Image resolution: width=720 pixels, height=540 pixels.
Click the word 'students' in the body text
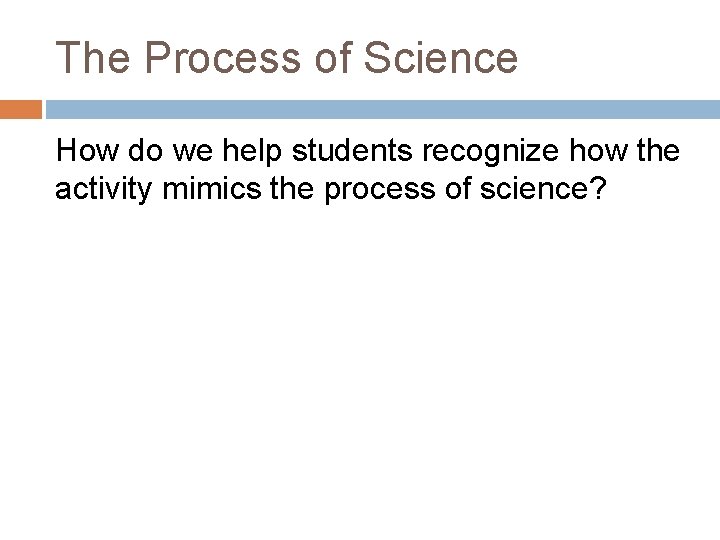coord(352,150)
